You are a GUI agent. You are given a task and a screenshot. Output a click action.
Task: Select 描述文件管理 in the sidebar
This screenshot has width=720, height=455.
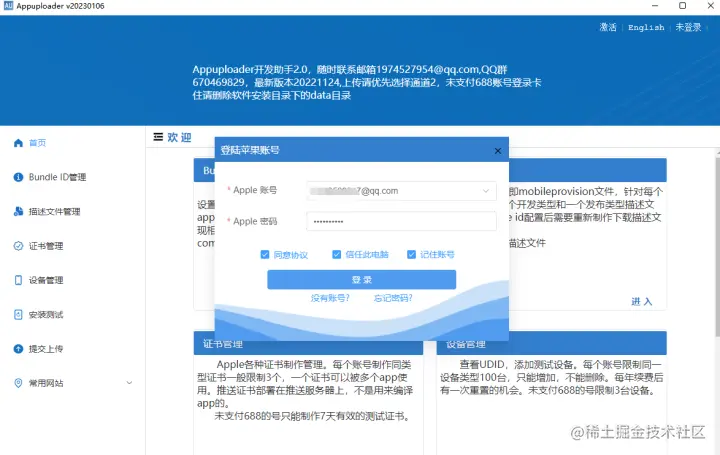coord(54,211)
